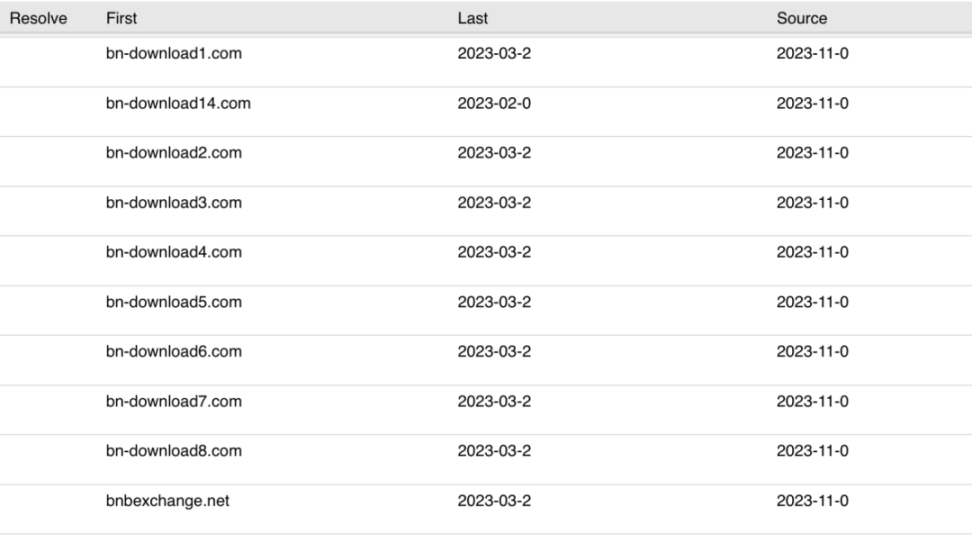This screenshot has height=535, width=972.
Task: Open the bn-download3.com entry
Action: [x=173, y=203]
